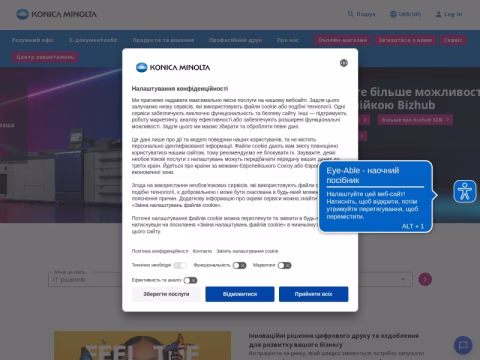The width and height of the screenshot is (480, 360).
Task: Click the Сервіс button
Action: [453, 40]
